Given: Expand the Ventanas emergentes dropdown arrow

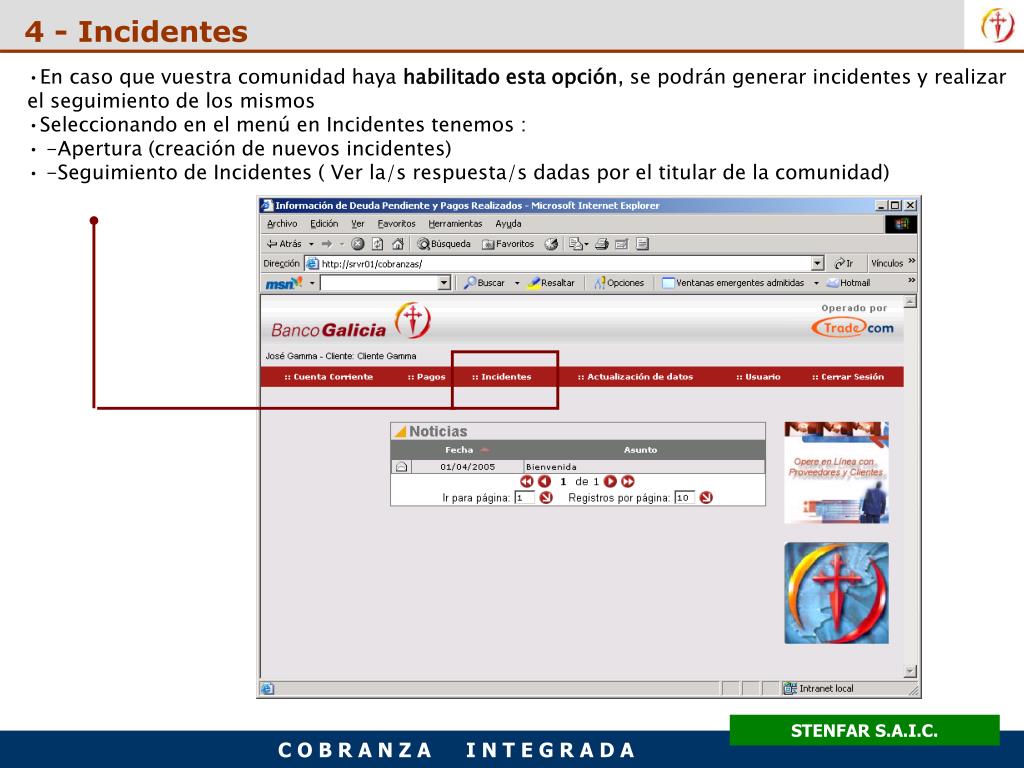Looking at the screenshot, I should click(816, 283).
